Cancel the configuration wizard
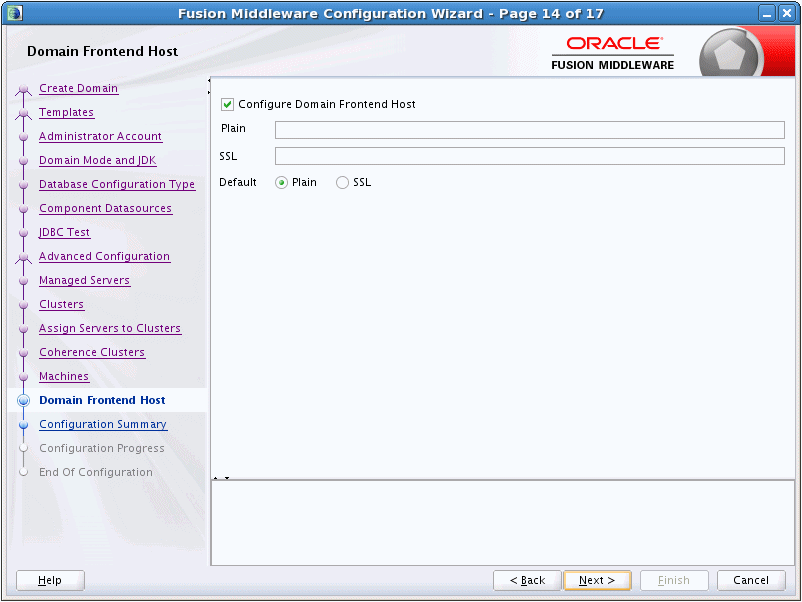 pyautogui.click(x=751, y=580)
